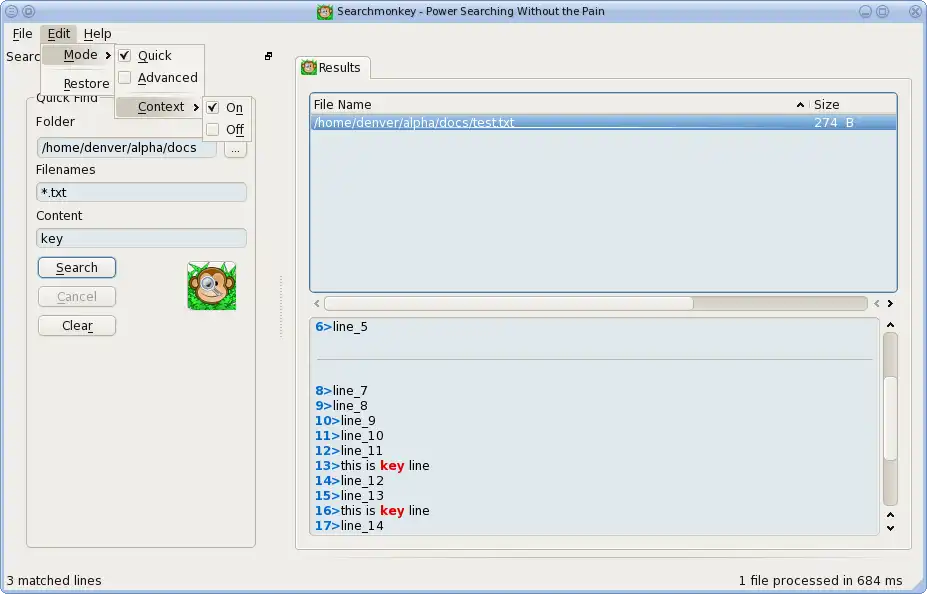Click the Folder path input field
The image size is (927, 594).
tap(127, 147)
